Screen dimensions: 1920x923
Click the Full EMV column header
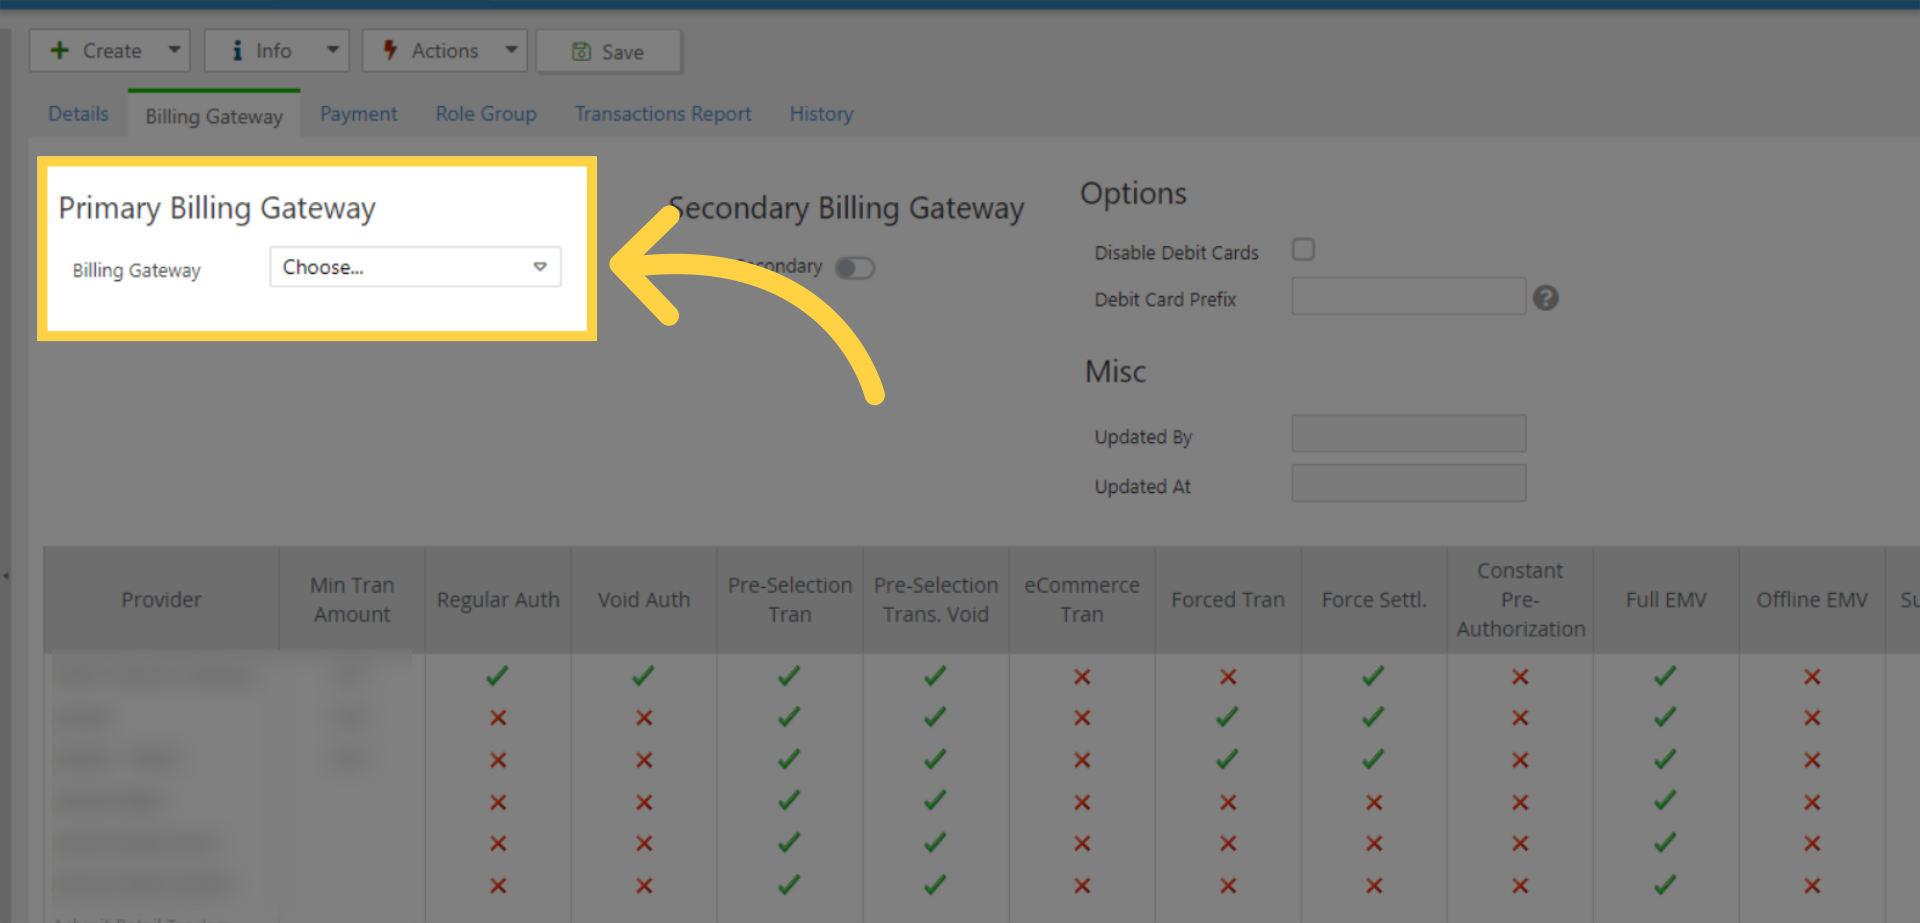pos(1666,600)
